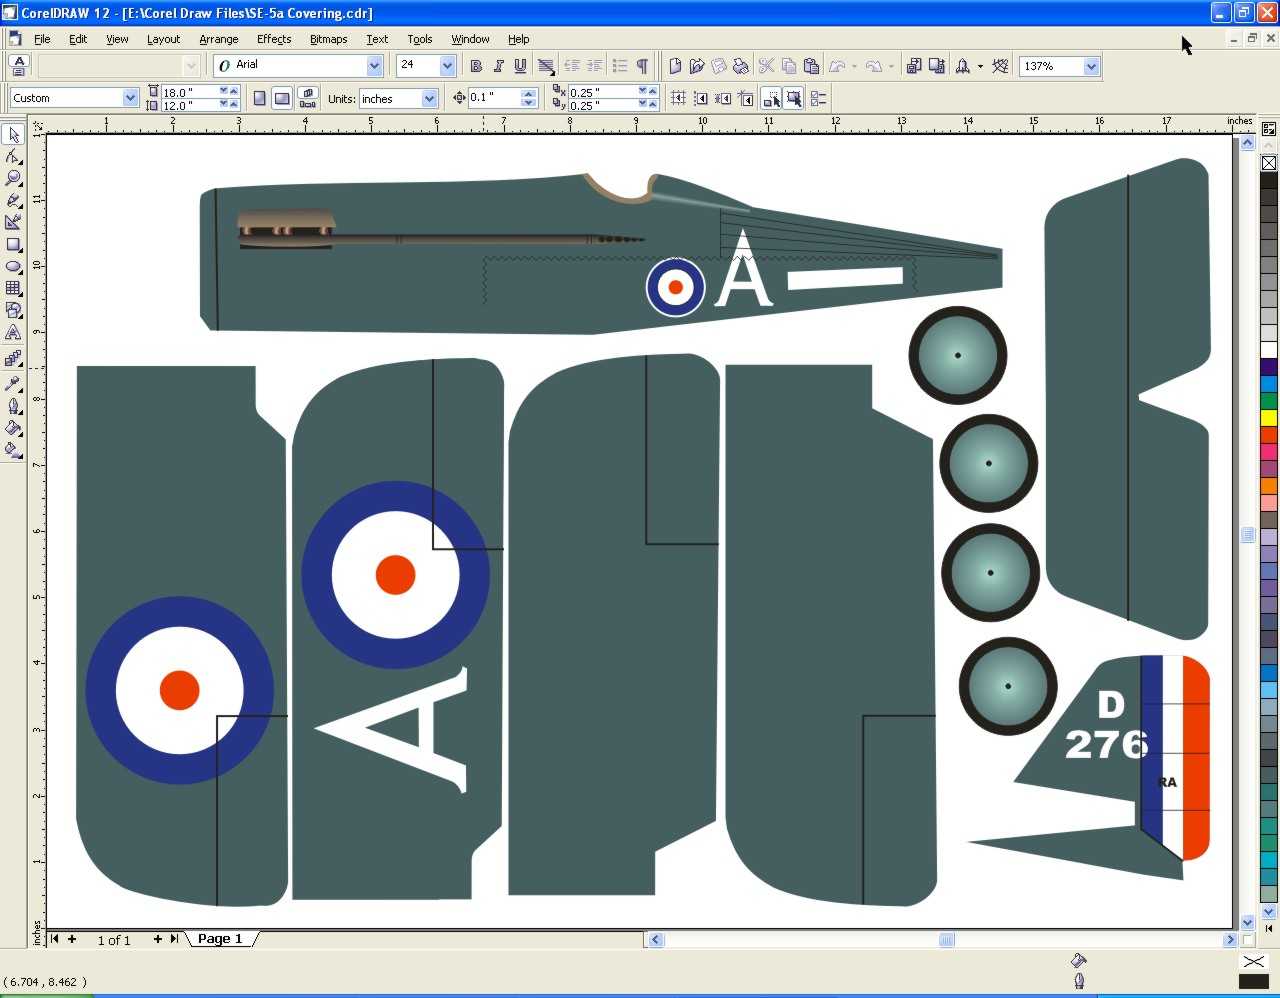Select the Ellipse tool
Viewport: 1280px width, 998px height.
(13, 266)
